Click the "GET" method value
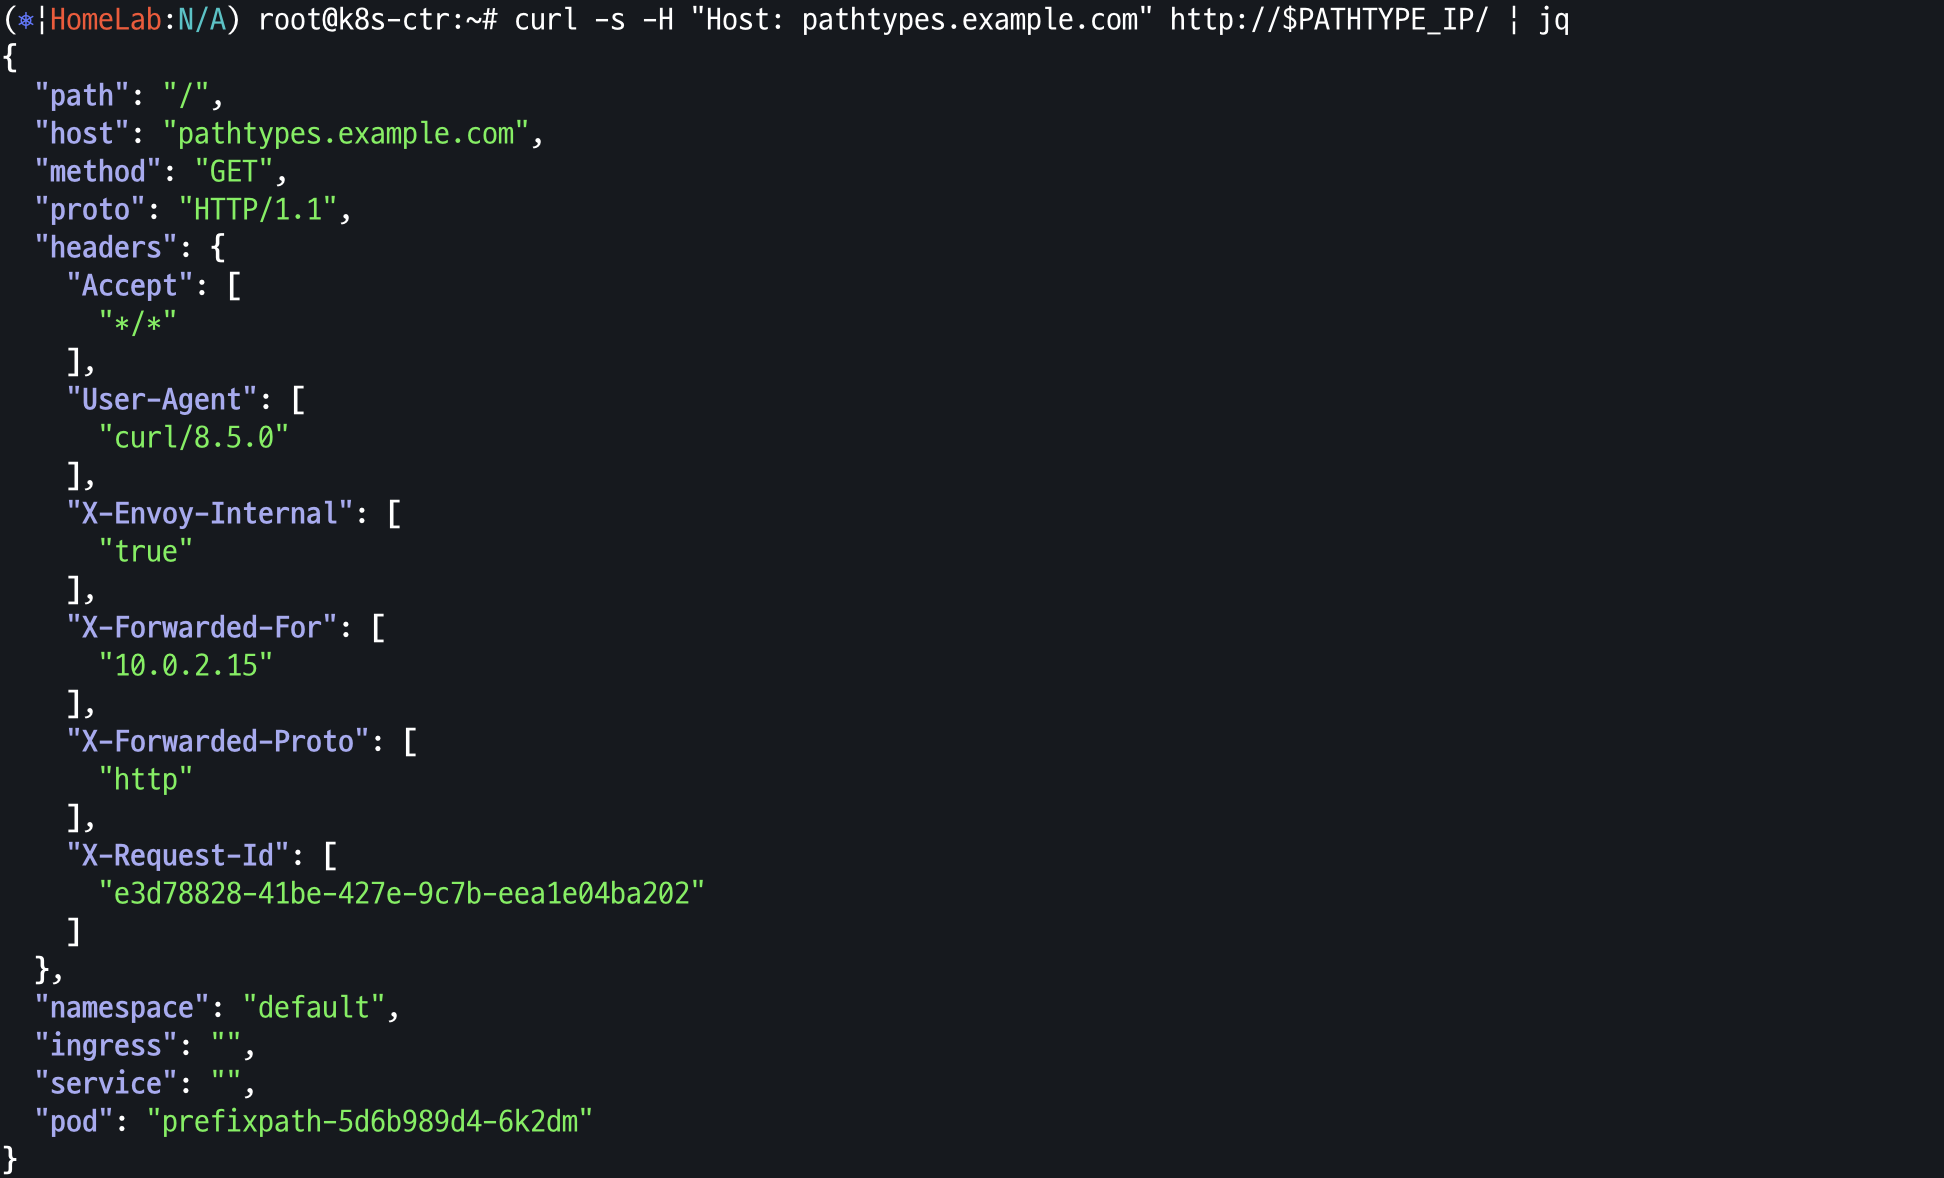Image resolution: width=1944 pixels, height=1178 pixels. tap(233, 172)
